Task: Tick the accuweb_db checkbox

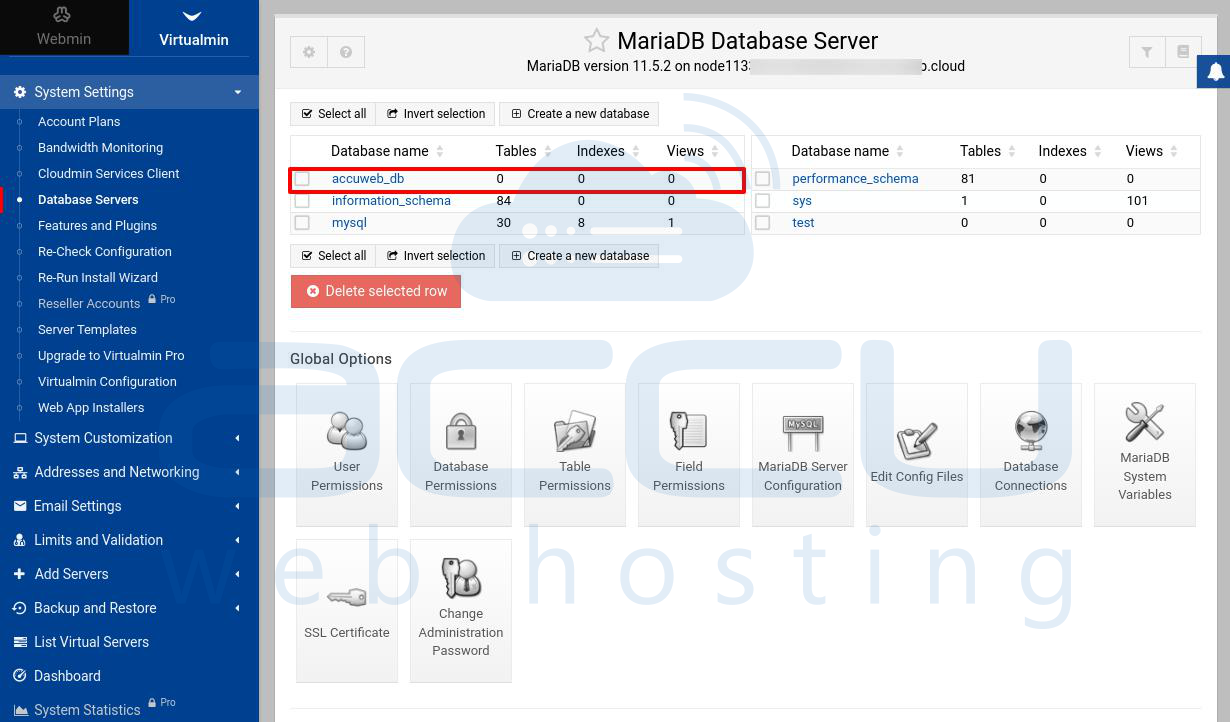Action: click(x=303, y=179)
